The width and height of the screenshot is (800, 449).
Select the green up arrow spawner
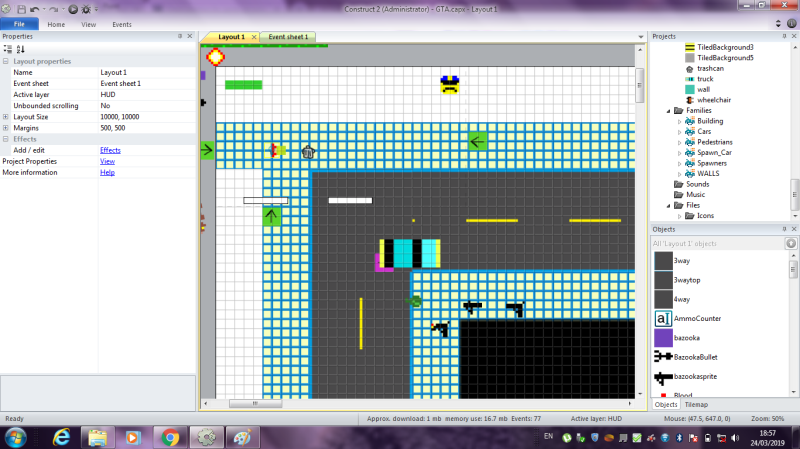coord(271,216)
